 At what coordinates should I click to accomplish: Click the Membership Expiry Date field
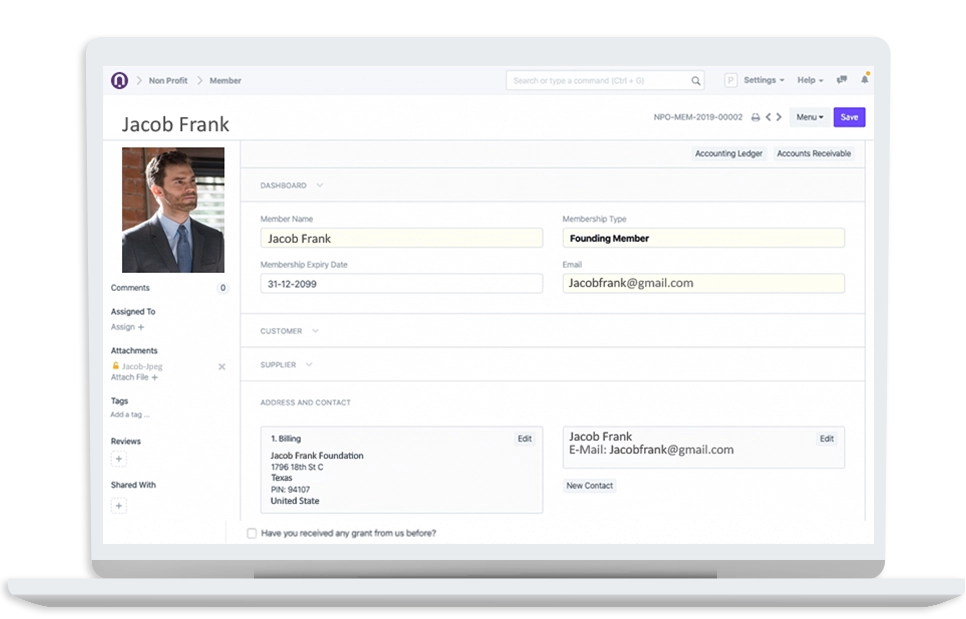tap(401, 284)
